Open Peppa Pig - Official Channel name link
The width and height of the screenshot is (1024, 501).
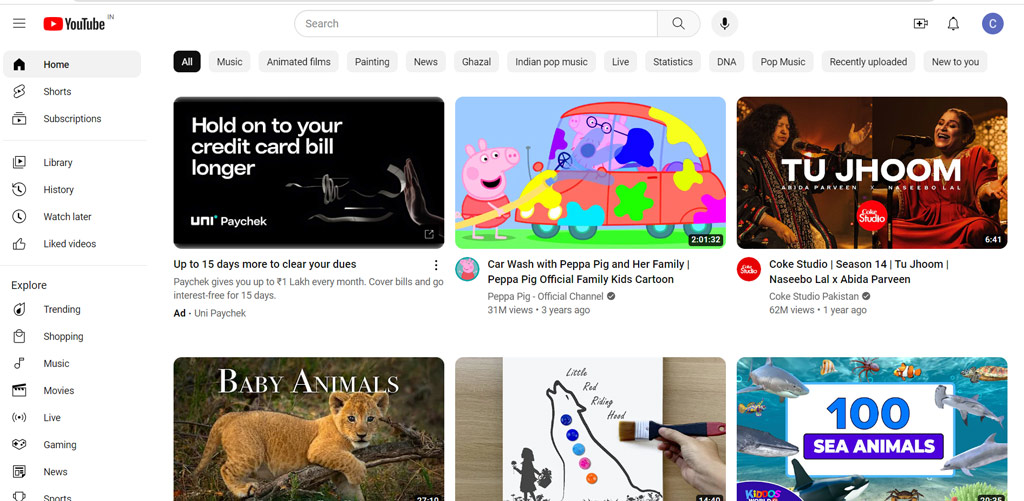point(545,296)
